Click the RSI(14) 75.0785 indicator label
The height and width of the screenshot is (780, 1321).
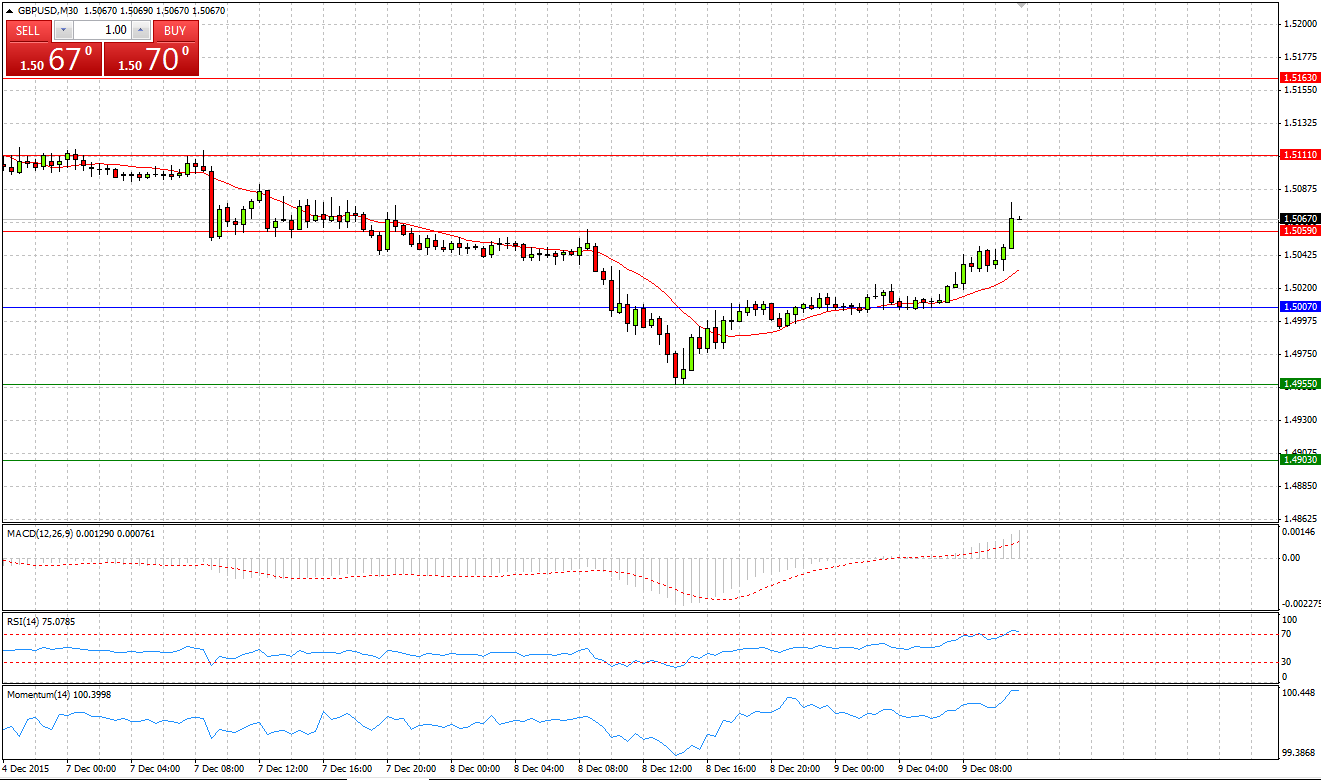click(41, 622)
